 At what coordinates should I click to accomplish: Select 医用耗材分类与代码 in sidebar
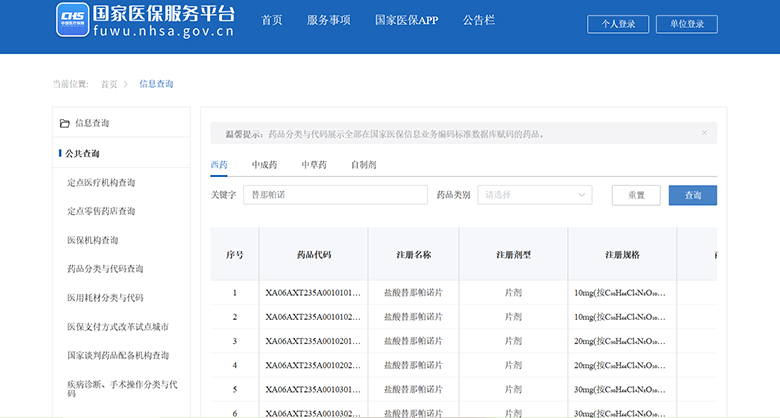pyautogui.click(x=105, y=298)
